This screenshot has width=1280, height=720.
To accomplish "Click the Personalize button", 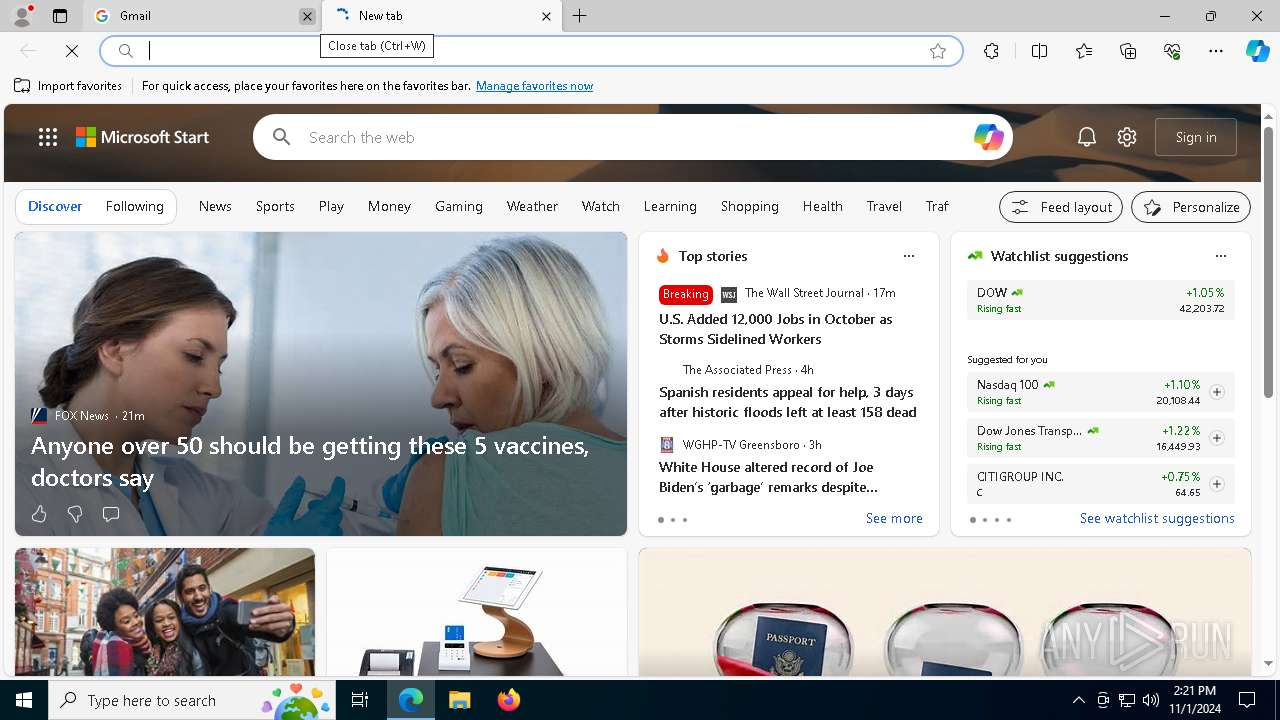I will 1191,207.
